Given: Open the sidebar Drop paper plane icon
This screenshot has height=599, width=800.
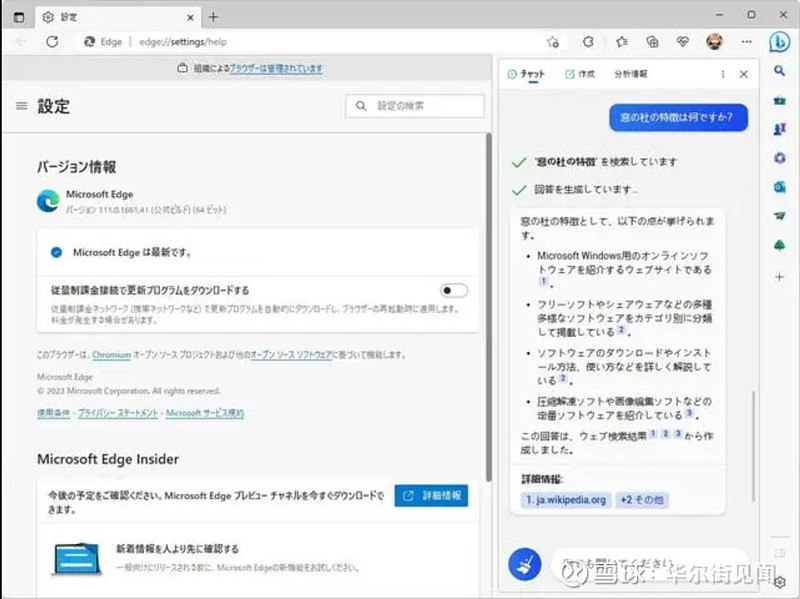Looking at the screenshot, I should (779, 216).
